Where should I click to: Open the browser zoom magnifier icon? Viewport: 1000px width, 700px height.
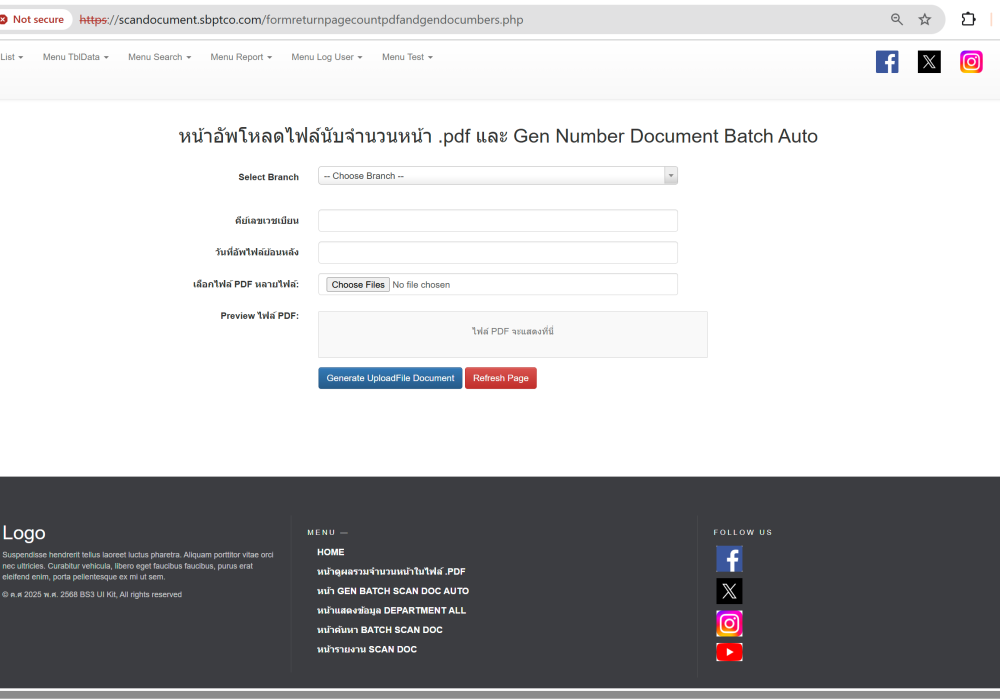pyautogui.click(x=897, y=20)
